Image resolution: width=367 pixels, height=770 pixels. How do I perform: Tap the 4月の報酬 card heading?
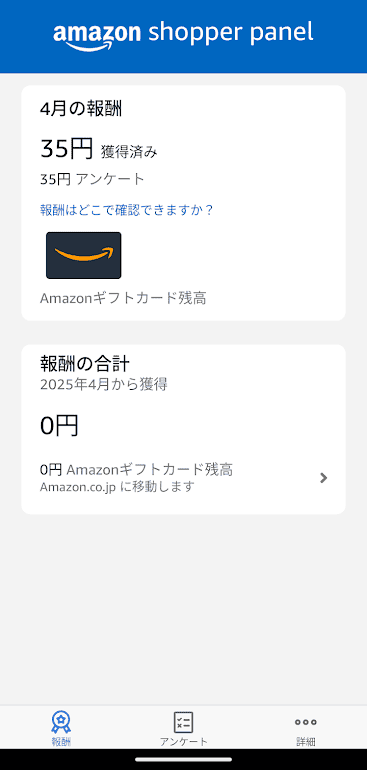81,109
